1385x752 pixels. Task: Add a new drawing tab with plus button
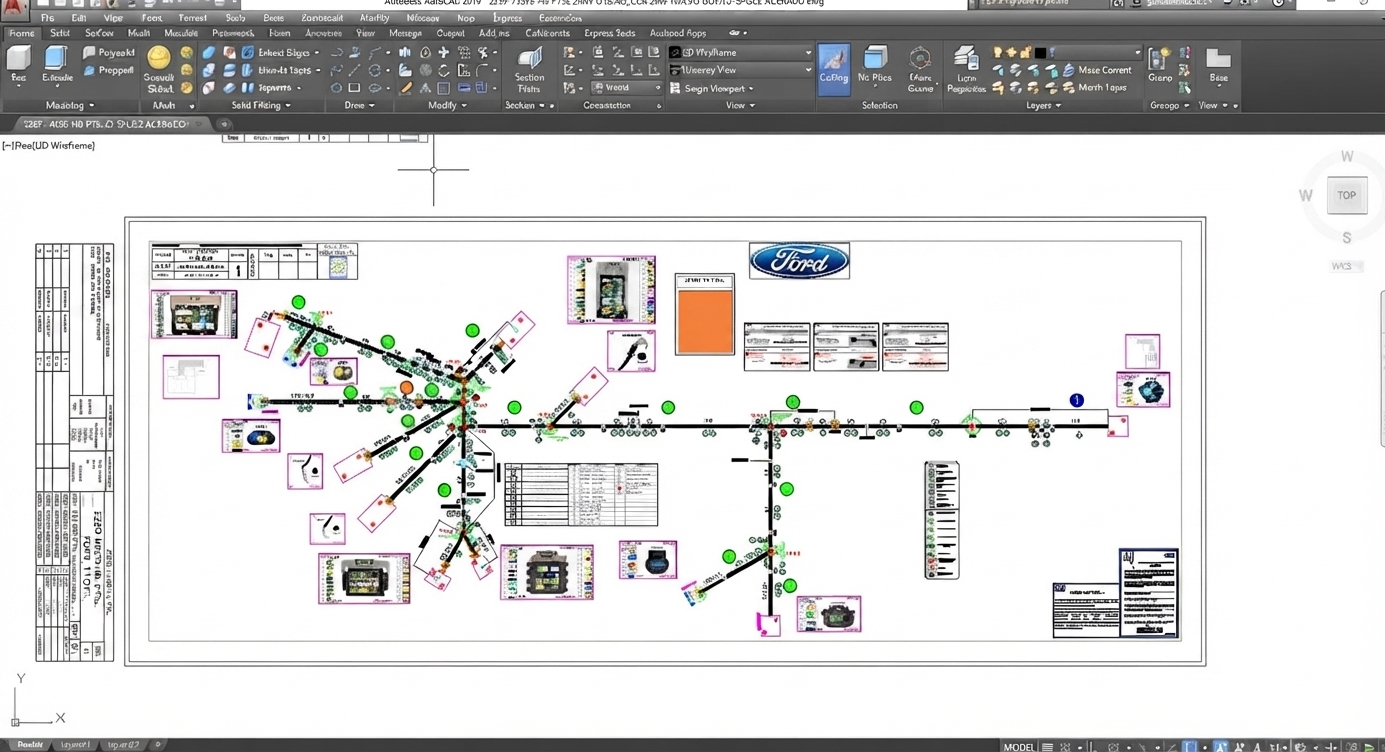[x=224, y=124]
